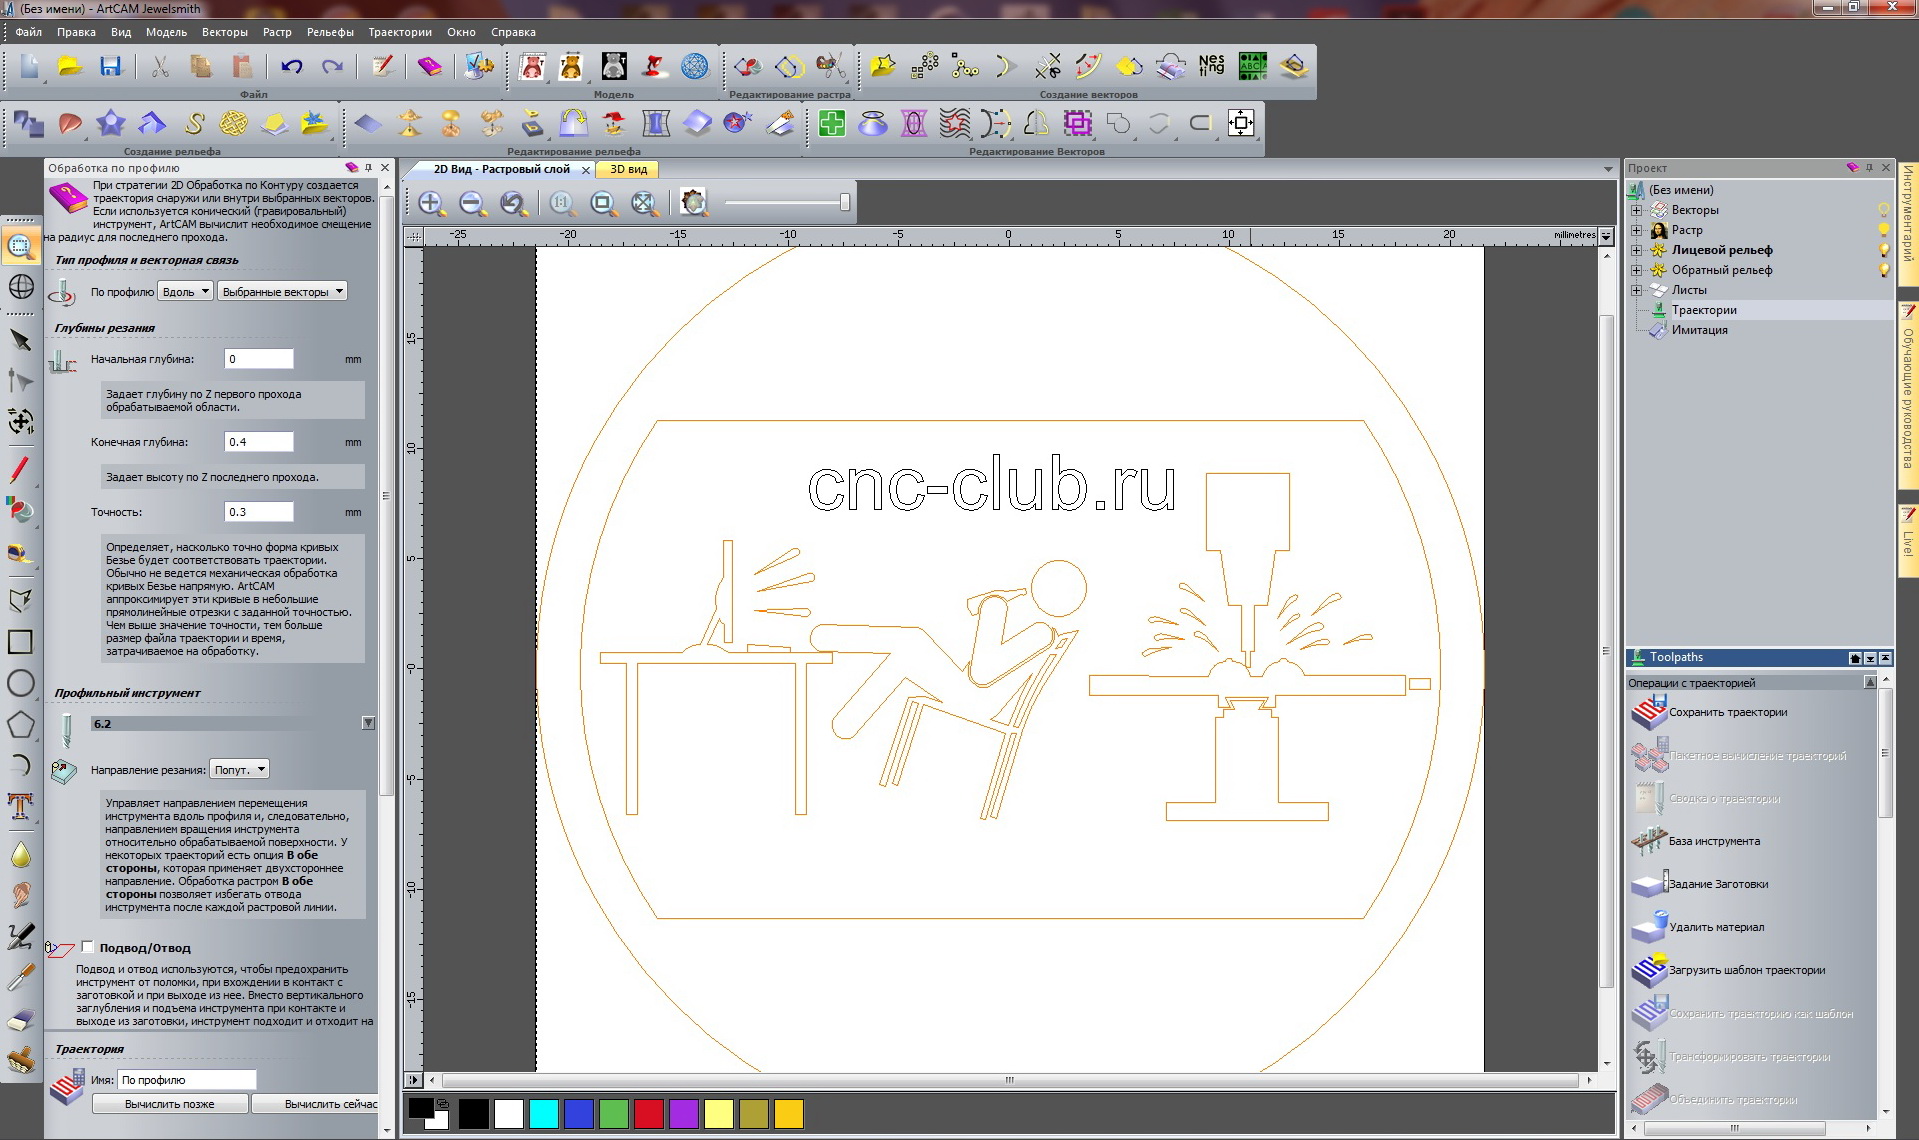Click the Сохранить траектории icon
The width and height of the screenshot is (1919, 1140).
pyautogui.click(x=1648, y=713)
